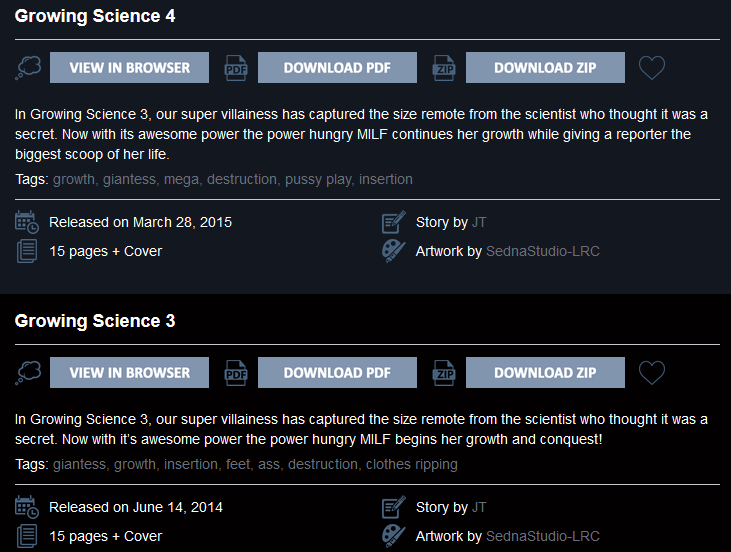Click the ZIP file icon under Growing Science 4
The width and height of the screenshot is (731, 552).
tap(444, 68)
